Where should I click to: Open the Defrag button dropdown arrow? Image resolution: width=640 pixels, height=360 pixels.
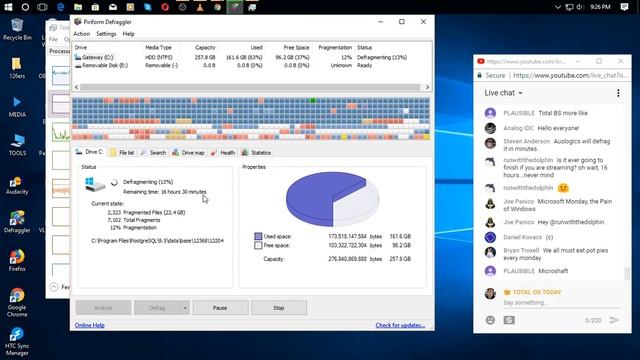point(185,308)
